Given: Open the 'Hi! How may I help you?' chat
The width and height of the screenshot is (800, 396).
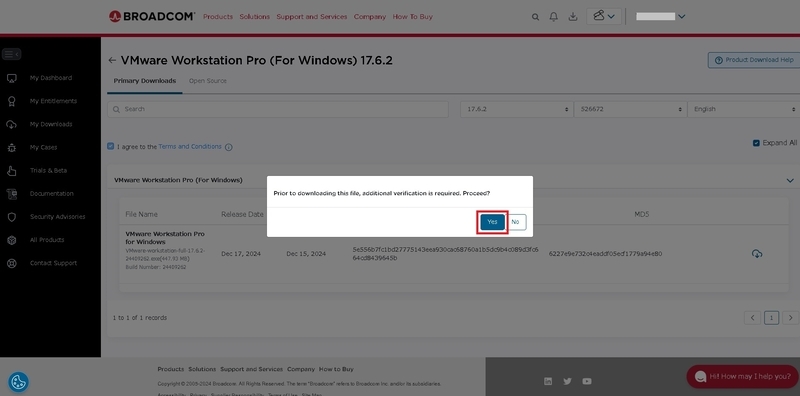Looking at the screenshot, I should pos(743,377).
